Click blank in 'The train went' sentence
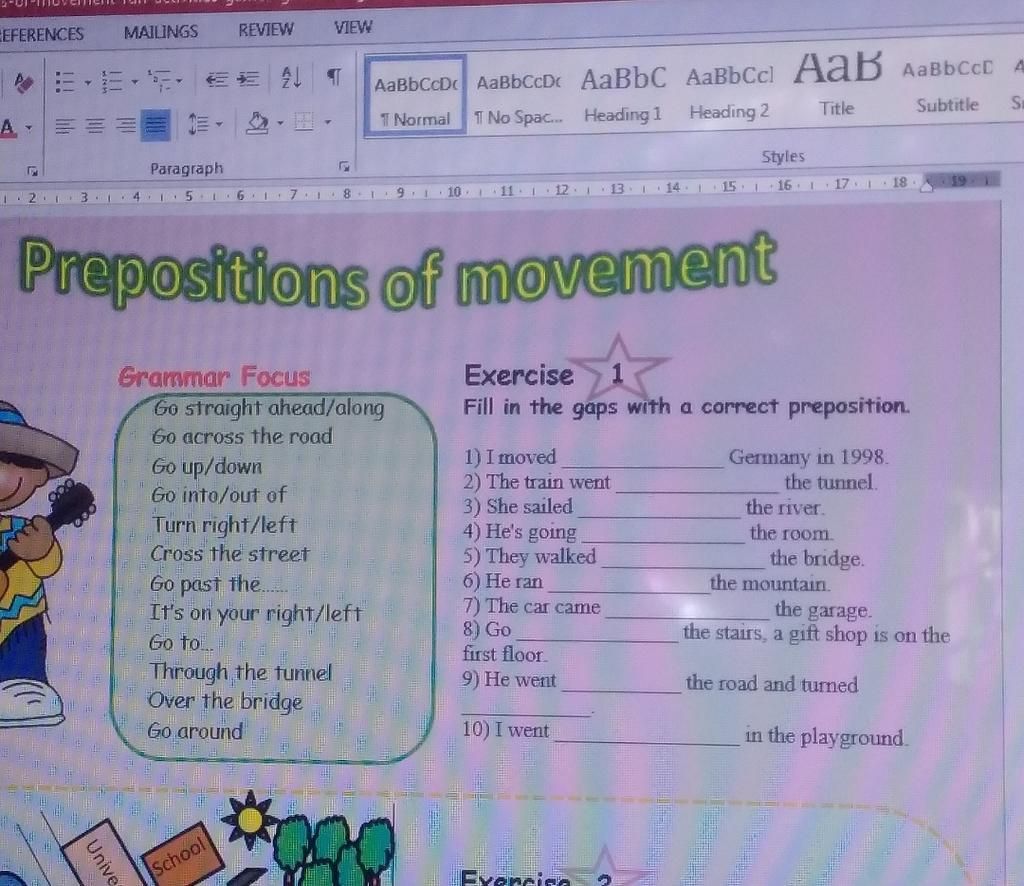Image resolution: width=1024 pixels, height=886 pixels. point(697,485)
